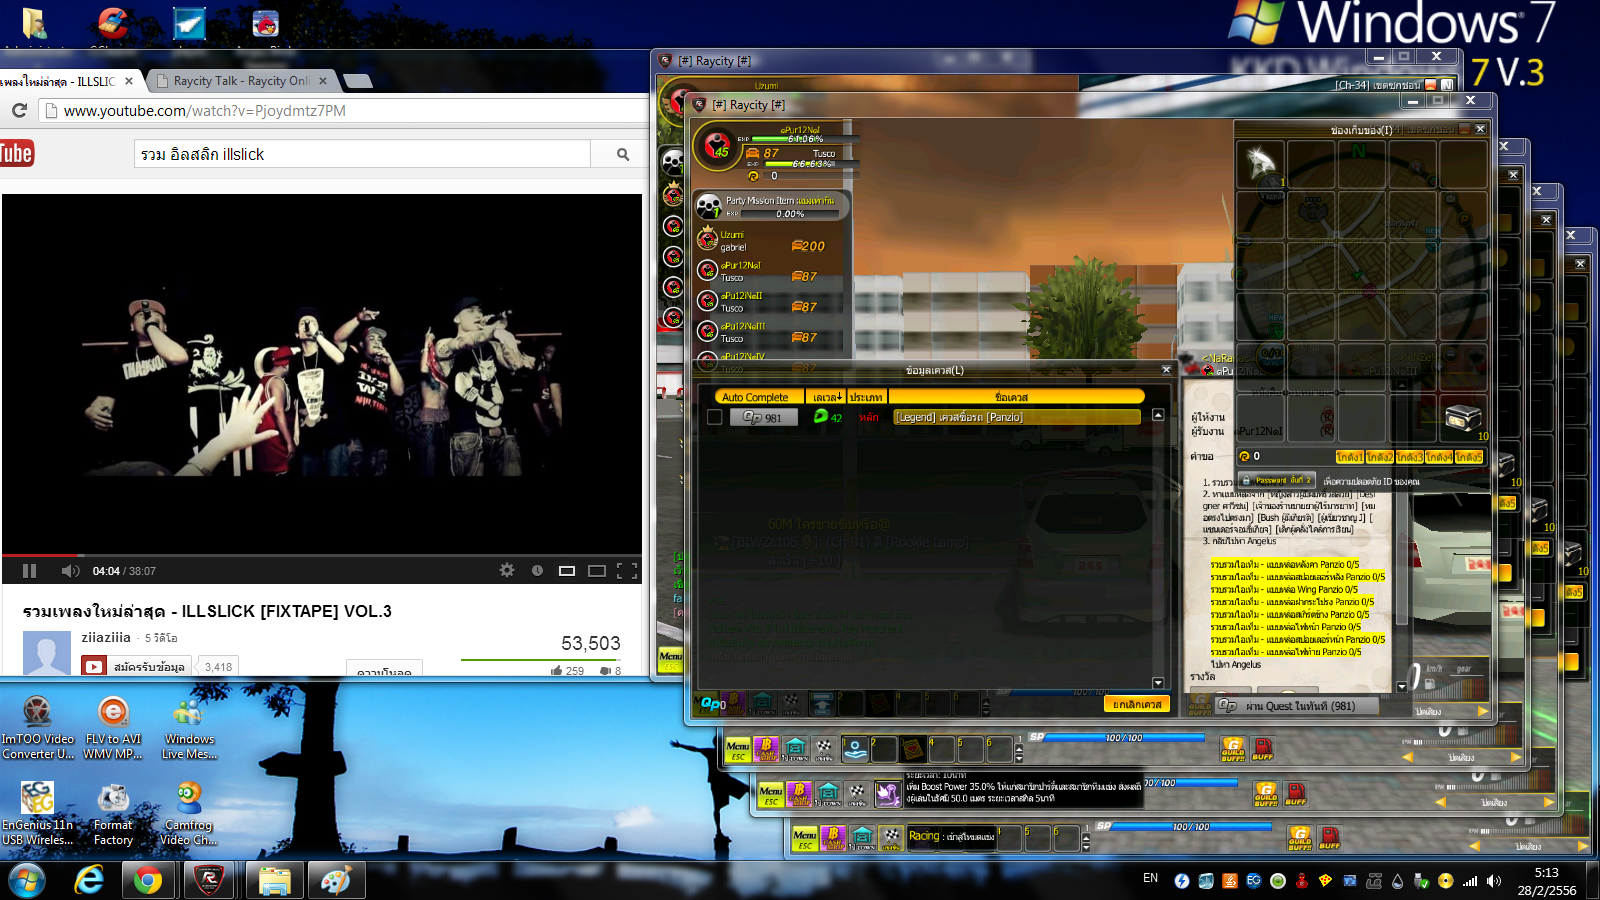This screenshot has width=1600, height=900.
Task: Click the Party Mission Item panel
Action: click(x=772, y=206)
